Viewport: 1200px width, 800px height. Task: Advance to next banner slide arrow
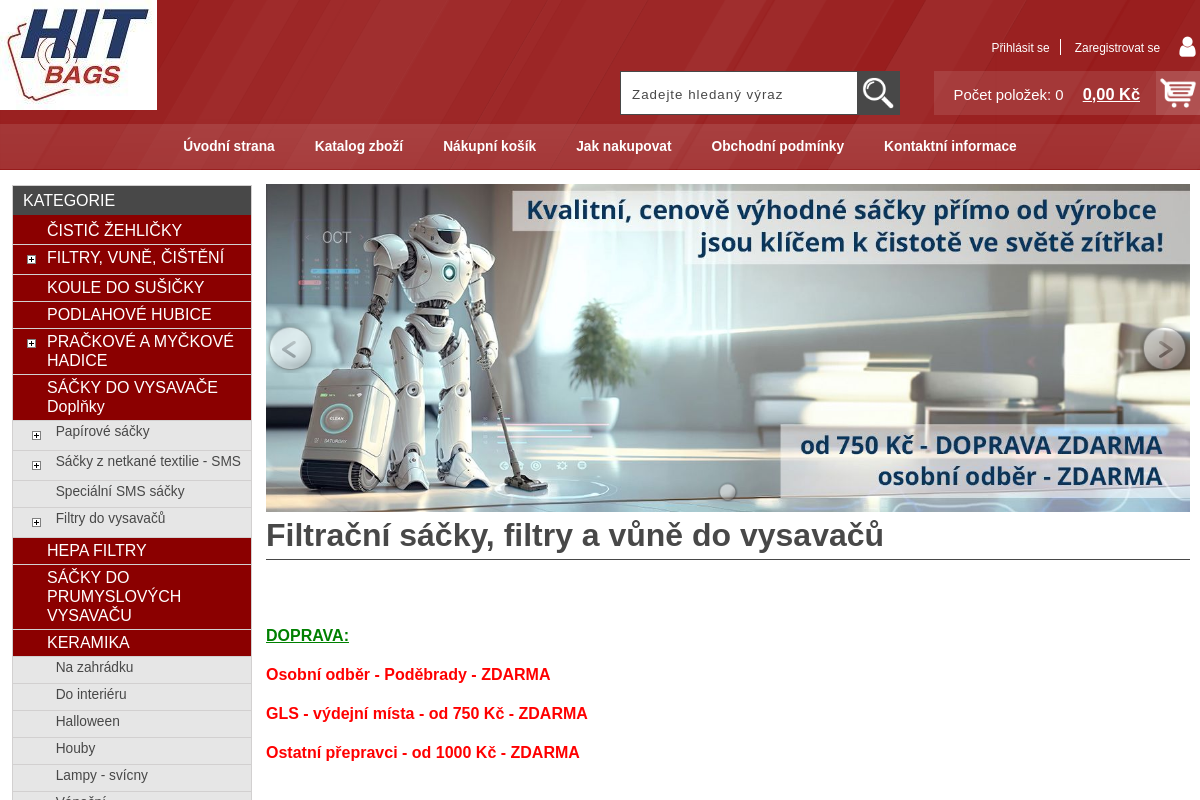[x=1164, y=349]
